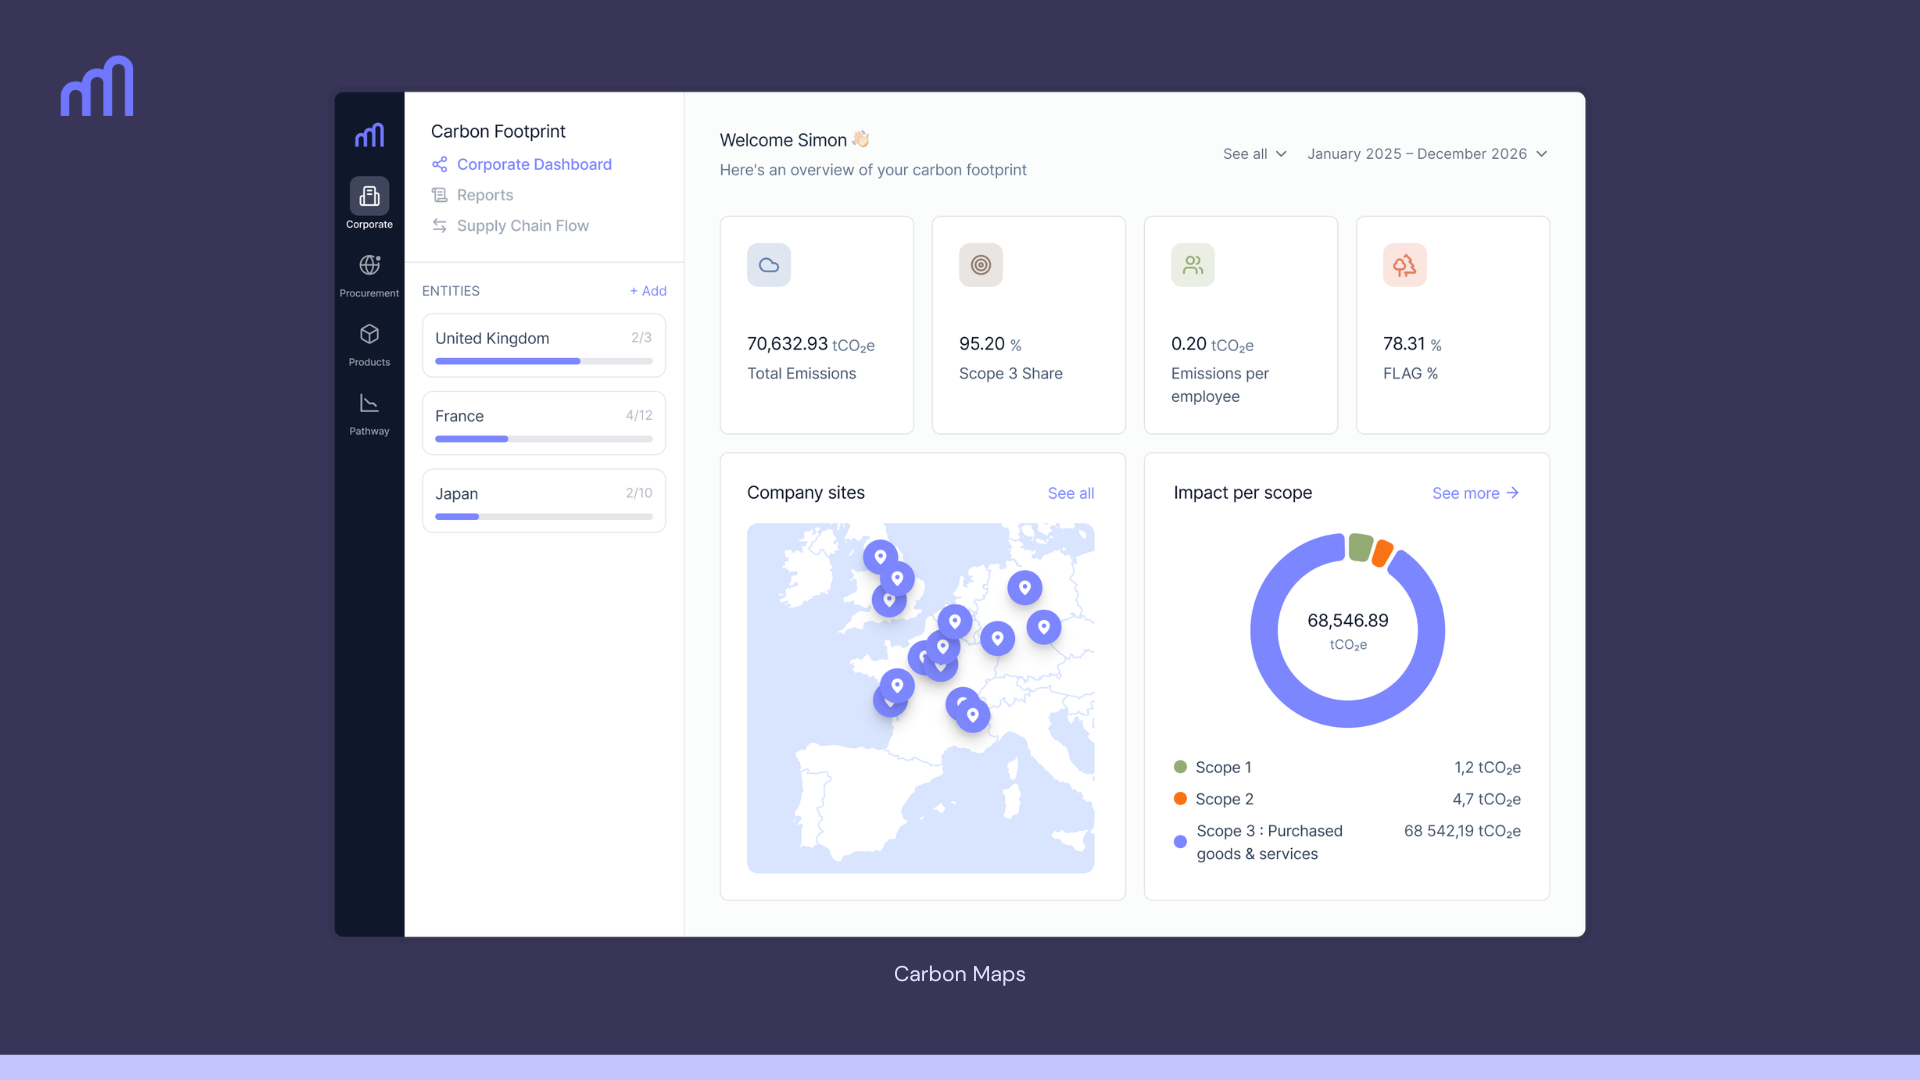Switch to the Reports page
Viewport: 1920px width, 1080px height.
coord(484,194)
